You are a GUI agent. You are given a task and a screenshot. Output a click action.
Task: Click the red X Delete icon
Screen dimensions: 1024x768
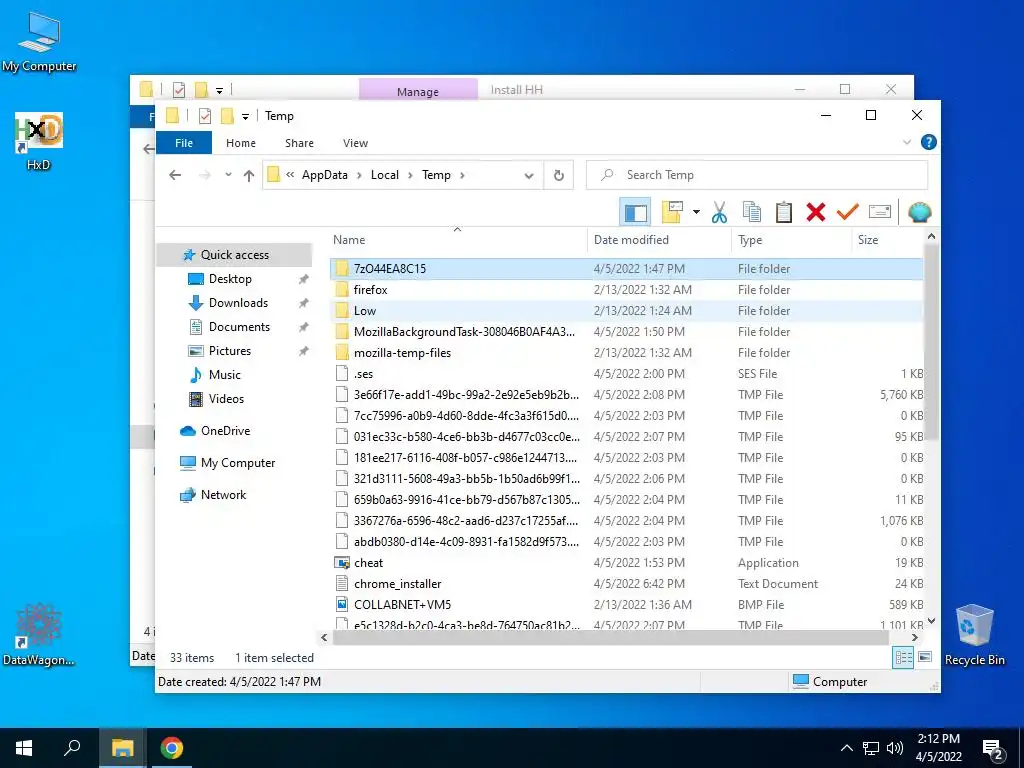(x=816, y=212)
